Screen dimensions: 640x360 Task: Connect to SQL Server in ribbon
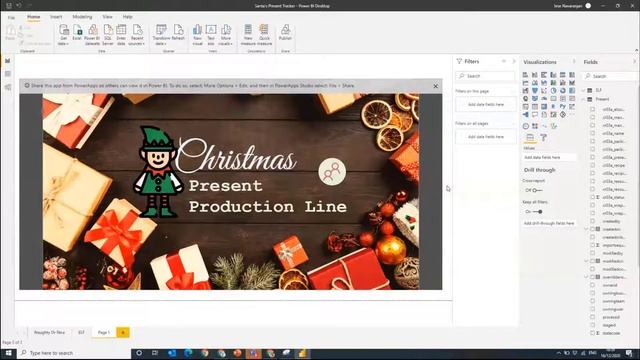click(108, 35)
